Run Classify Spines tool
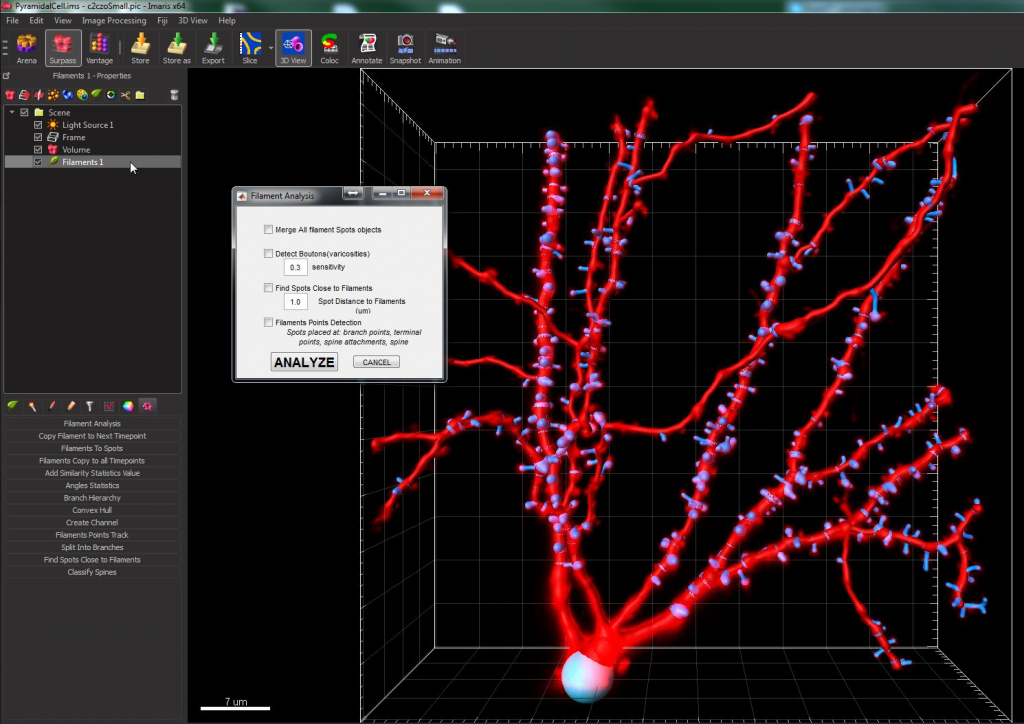 92,572
